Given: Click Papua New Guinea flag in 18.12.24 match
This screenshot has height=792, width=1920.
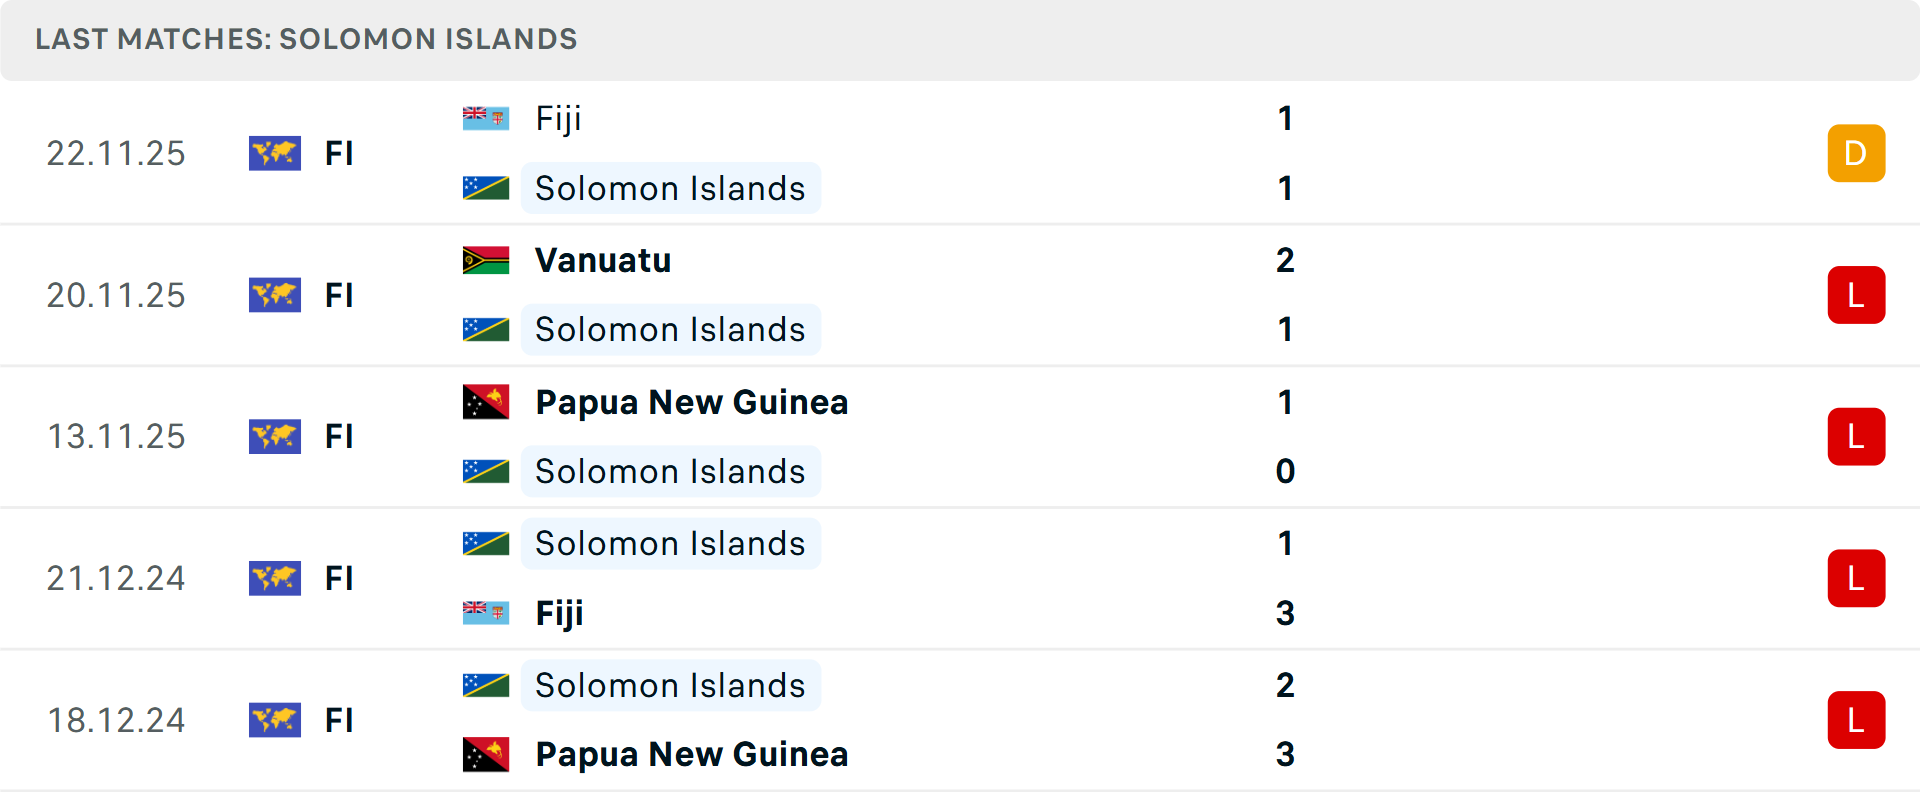Looking at the screenshot, I should [x=486, y=754].
